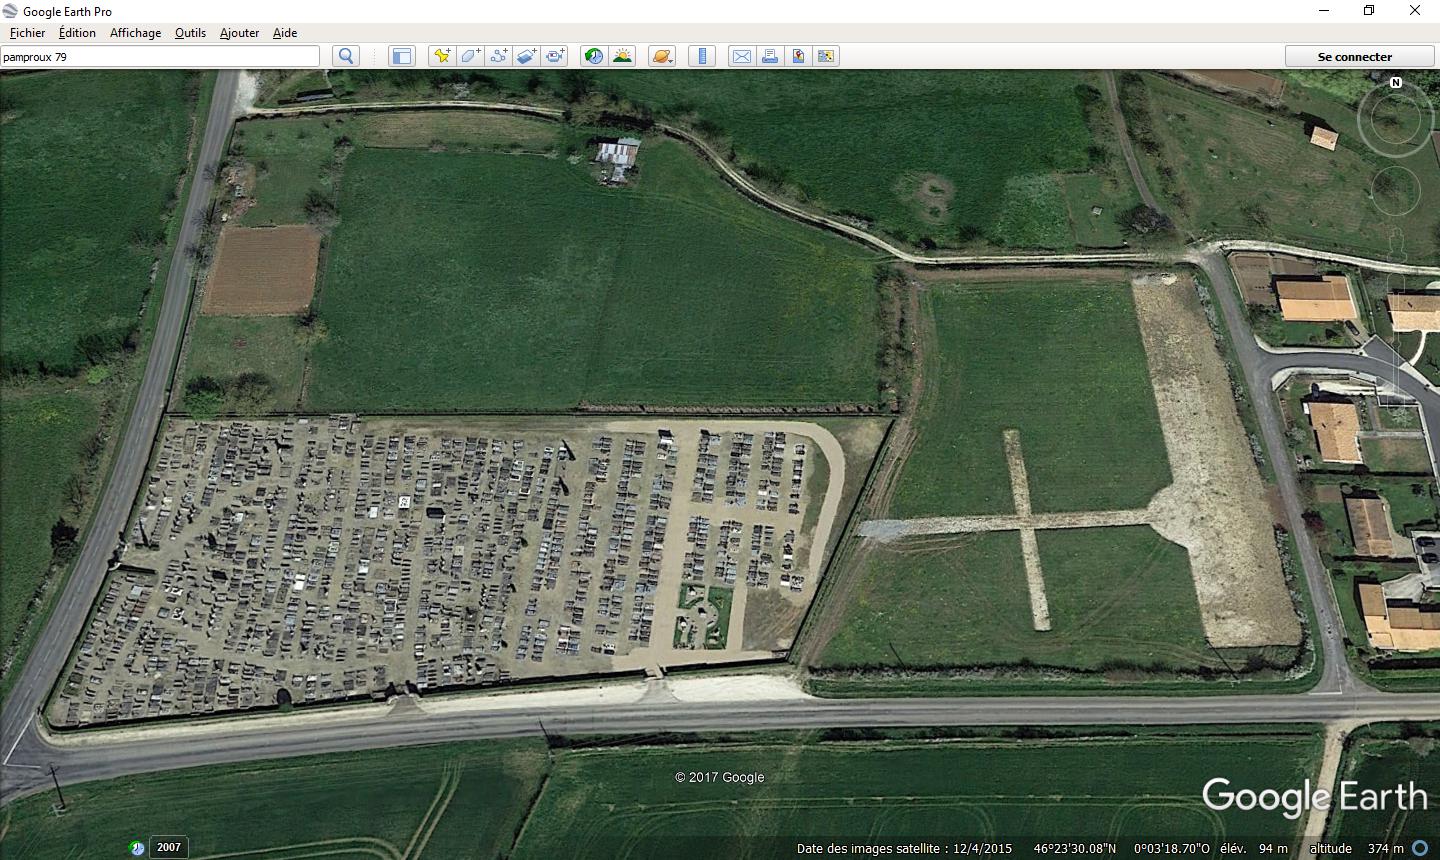The image size is (1440, 860).
Task: Click the N on the compass ring
Action: 1396,83
